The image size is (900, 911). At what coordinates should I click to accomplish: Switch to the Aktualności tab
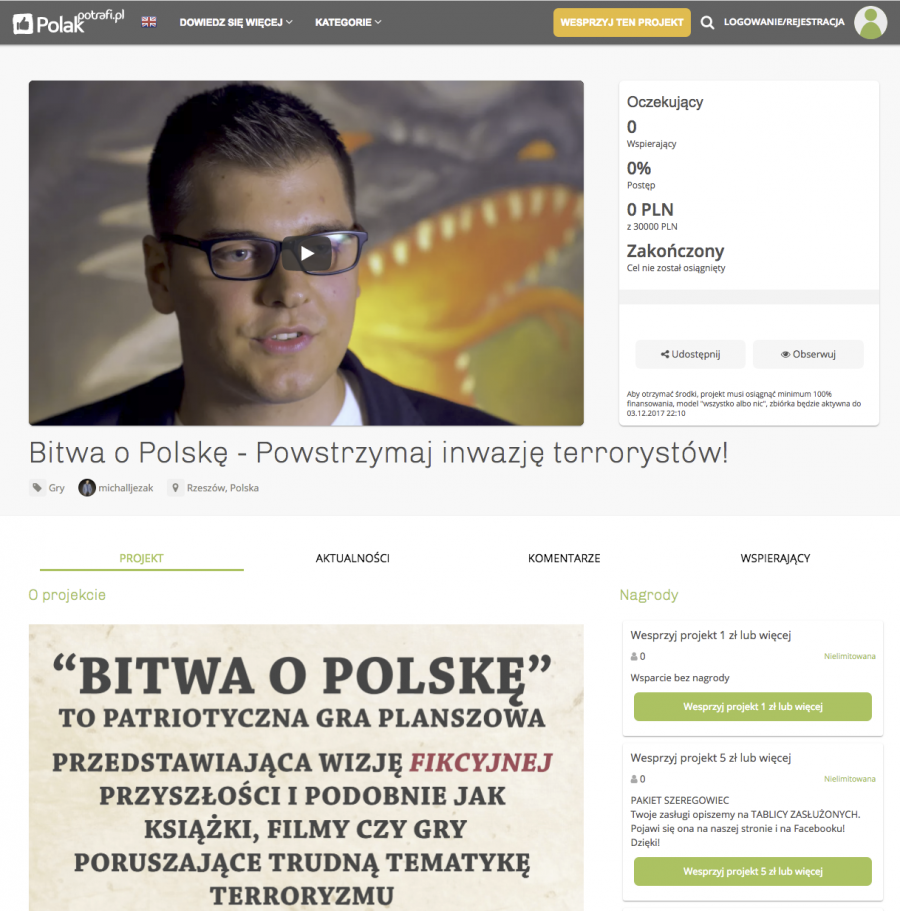353,558
